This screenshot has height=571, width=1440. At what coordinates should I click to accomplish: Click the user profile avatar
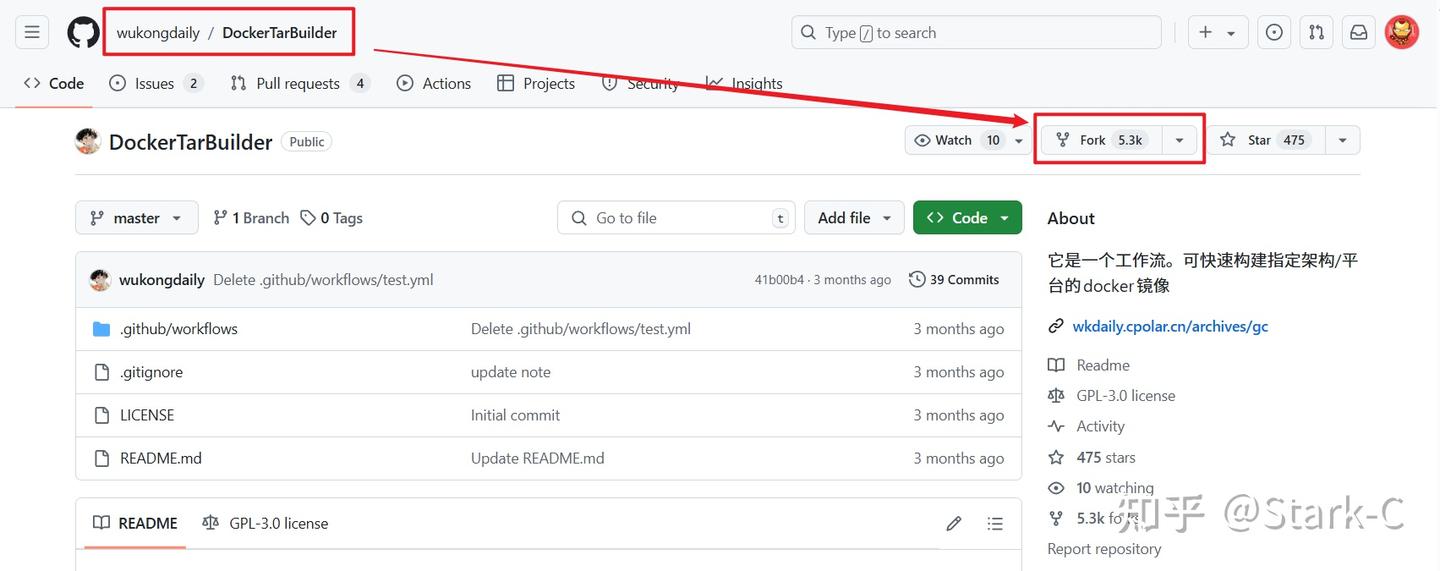[x=1402, y=33]
